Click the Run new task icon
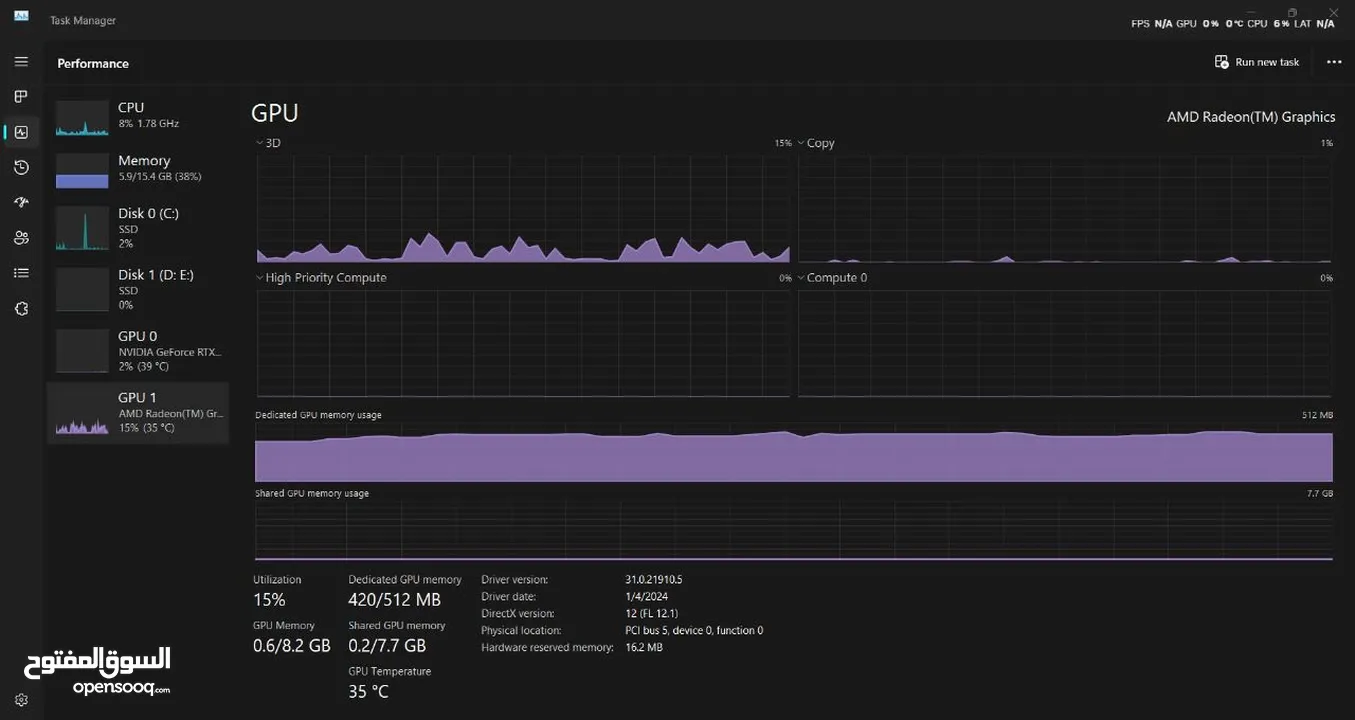This screenshot has height=720, width=1355. [x=1221, y=62]
